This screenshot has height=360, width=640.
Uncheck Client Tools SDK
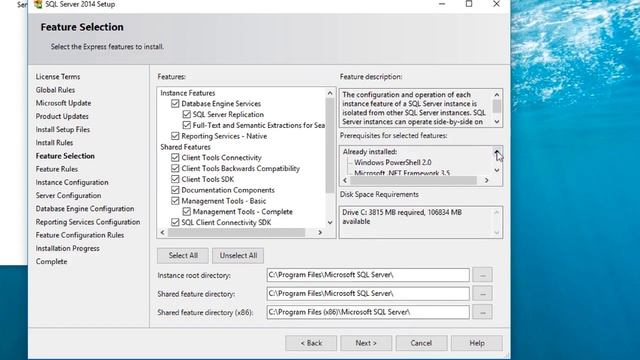pyautogui.click(x=175, y=179)
